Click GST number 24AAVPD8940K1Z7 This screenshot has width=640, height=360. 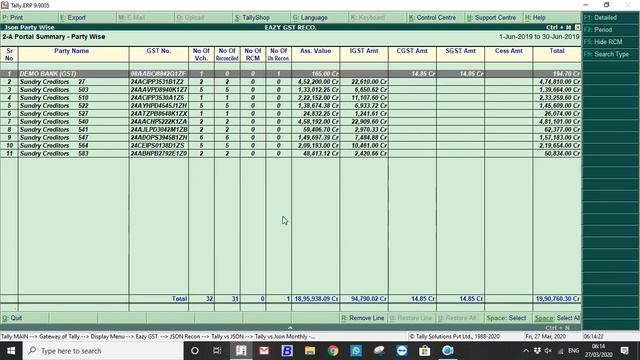click(x=159, y=89)
